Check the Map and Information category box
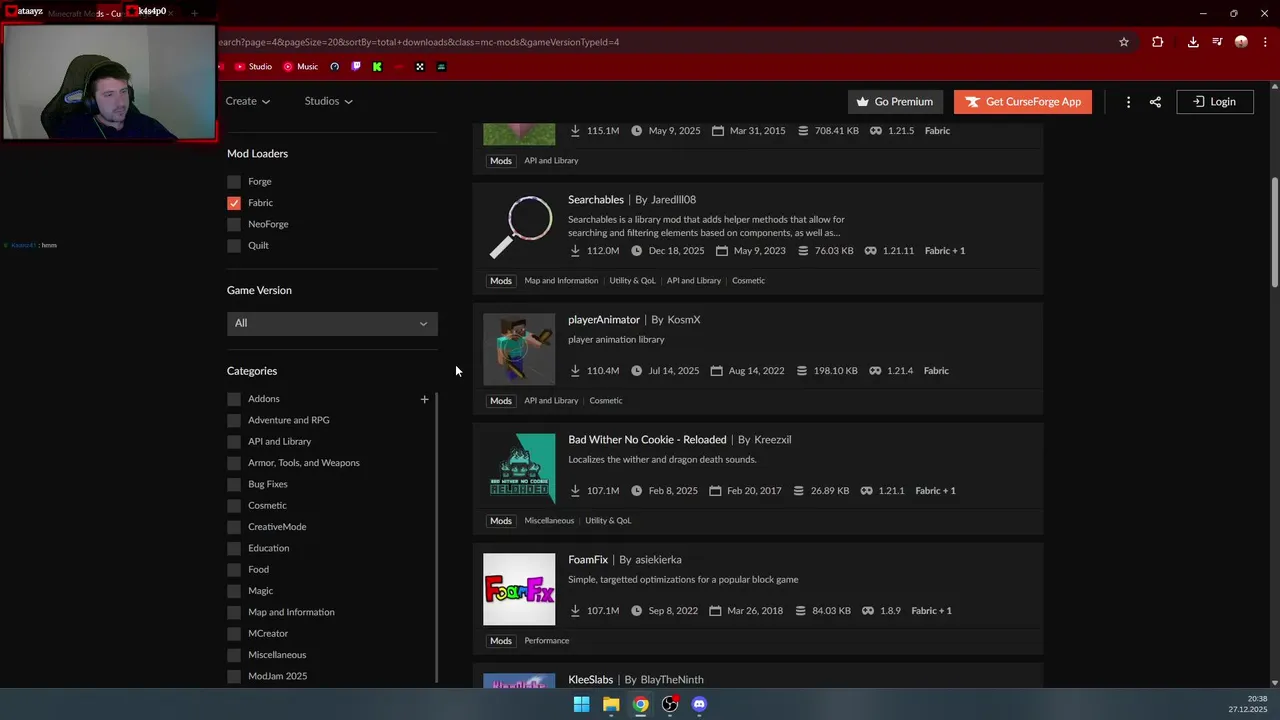Screen dimensions: 1280x720 pos(234,612)
